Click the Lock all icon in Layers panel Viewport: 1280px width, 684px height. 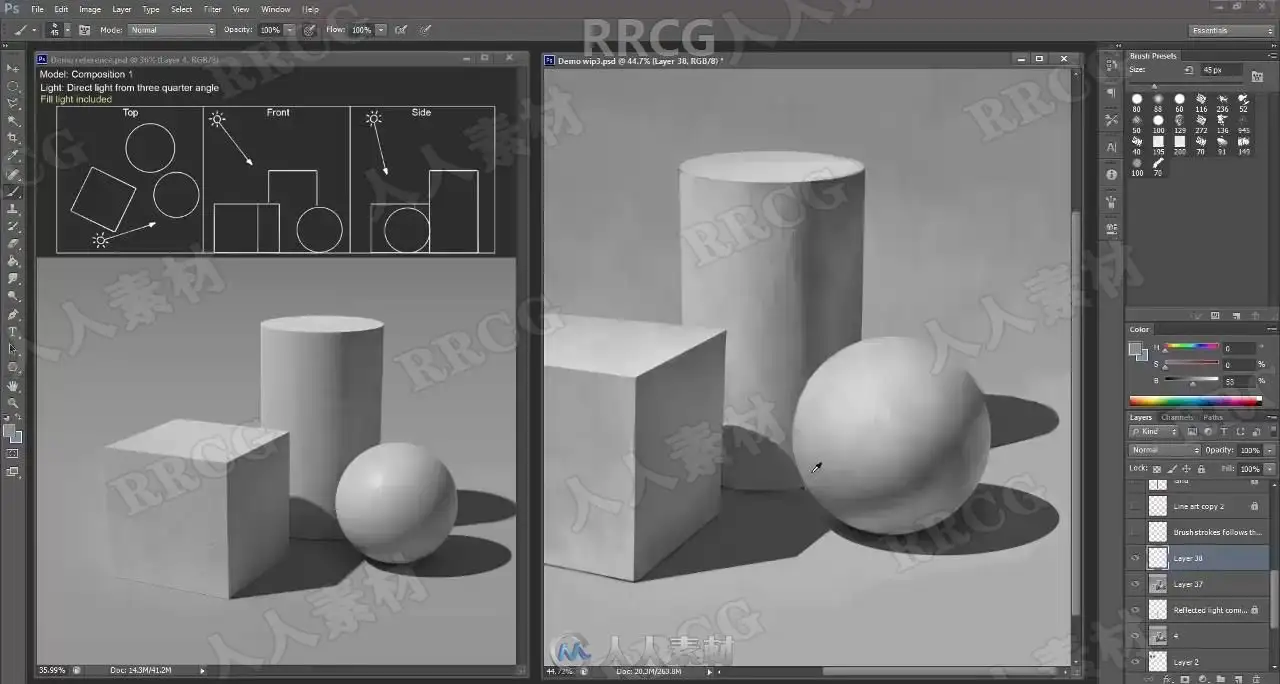(x=1200, y=468)
